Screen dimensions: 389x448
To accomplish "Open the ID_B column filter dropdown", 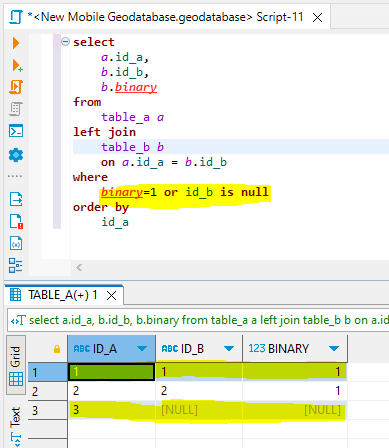I will pos(229,349).
